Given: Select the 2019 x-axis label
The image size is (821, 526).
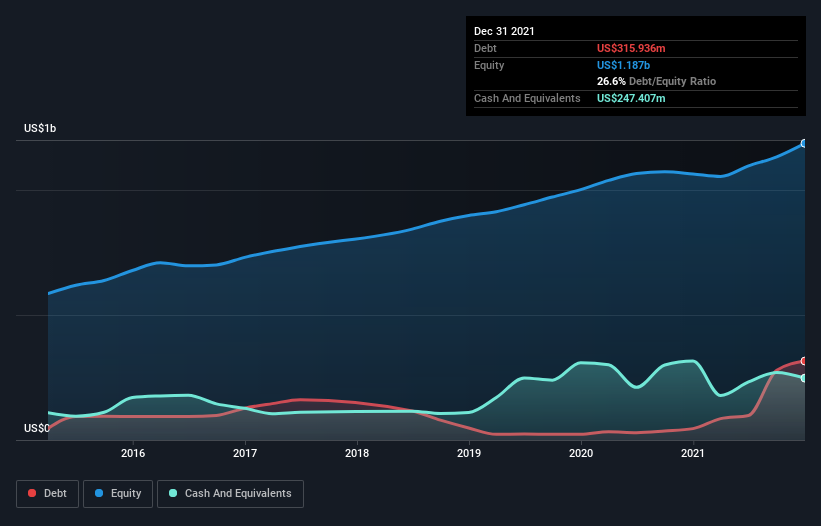Looking at the screenshot, I should pyautogui.click(x=469, y=453).
